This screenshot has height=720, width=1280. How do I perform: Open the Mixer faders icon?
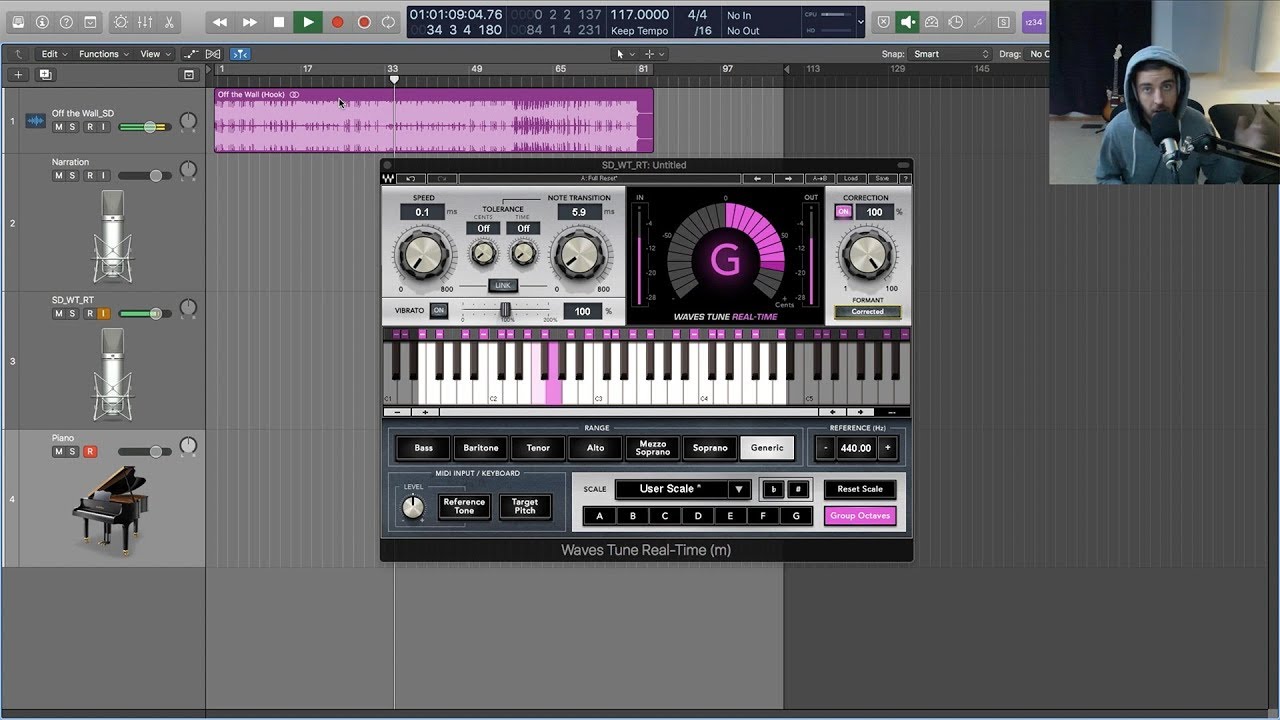144,22
